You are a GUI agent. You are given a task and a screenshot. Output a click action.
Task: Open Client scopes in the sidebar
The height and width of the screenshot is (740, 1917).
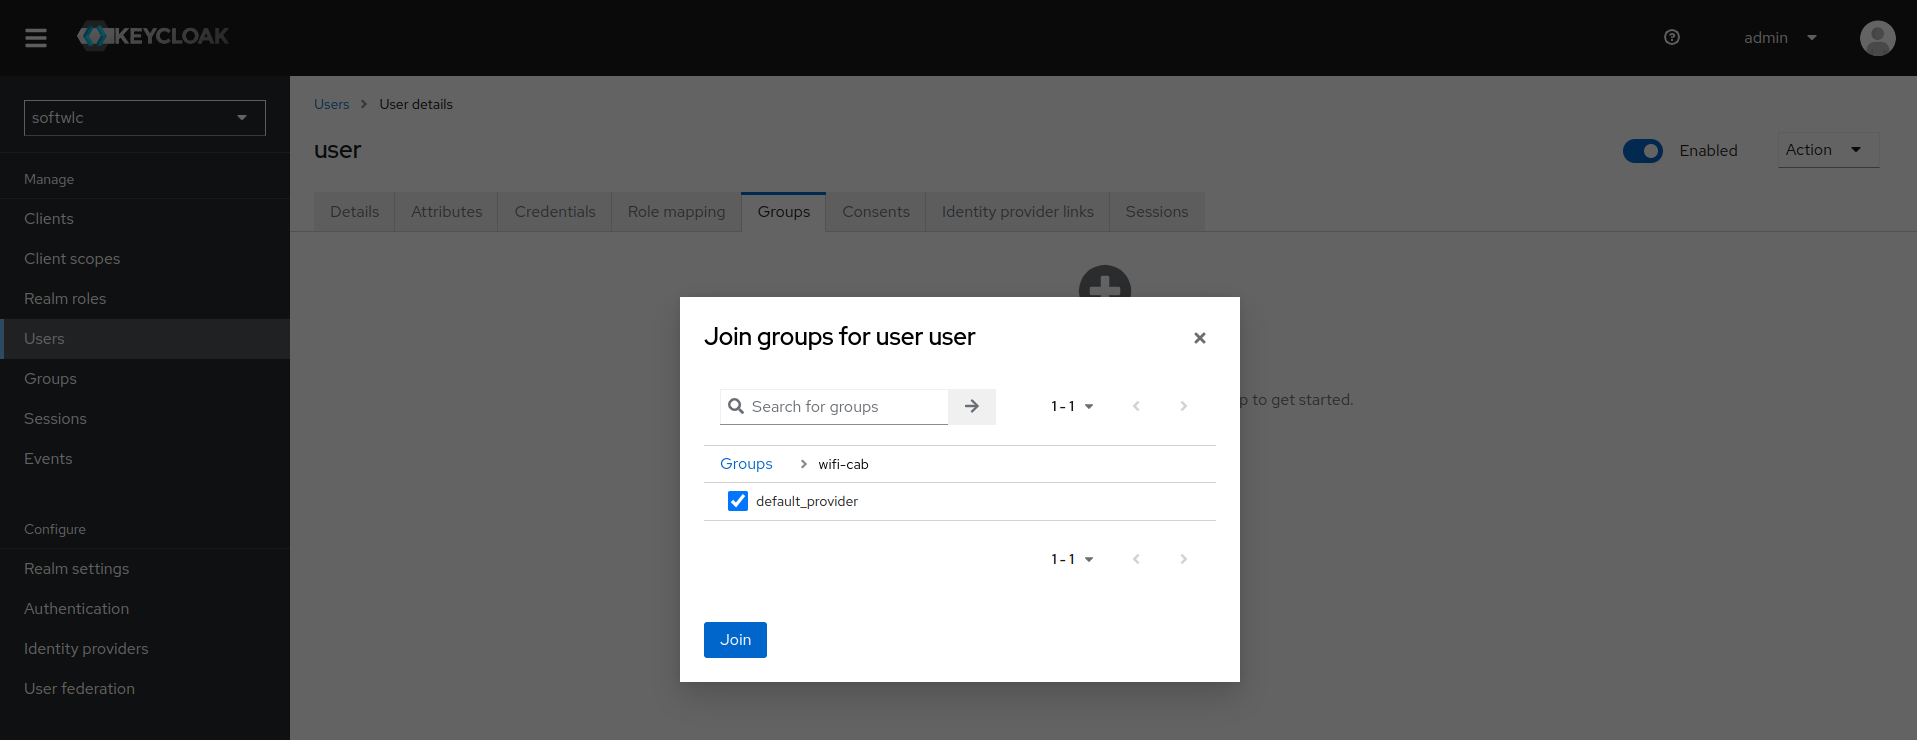[x=145, y=259]
